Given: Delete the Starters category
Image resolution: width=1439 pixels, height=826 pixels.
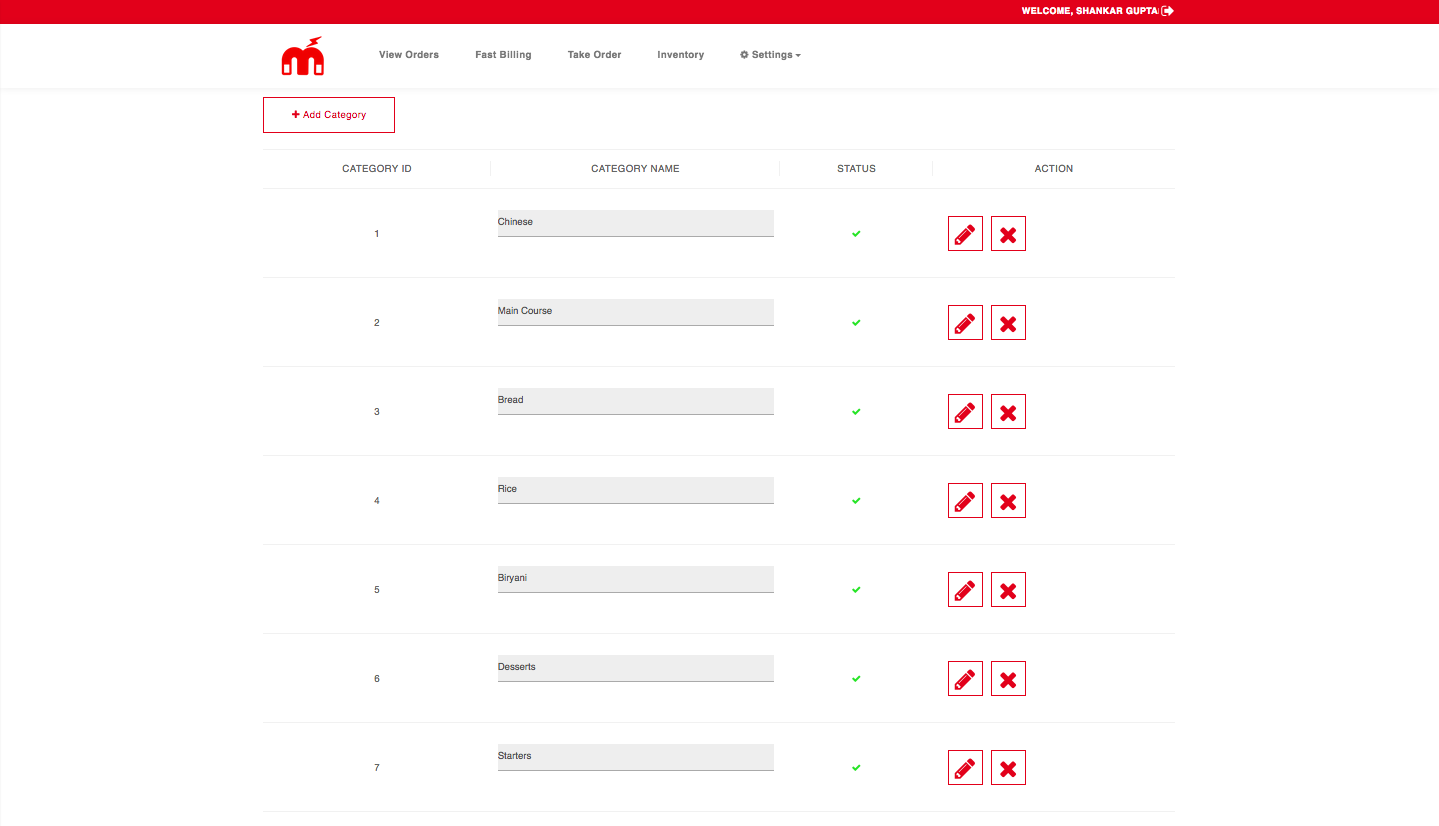Looking at the screenshot, I should (x=1008, y=768).
